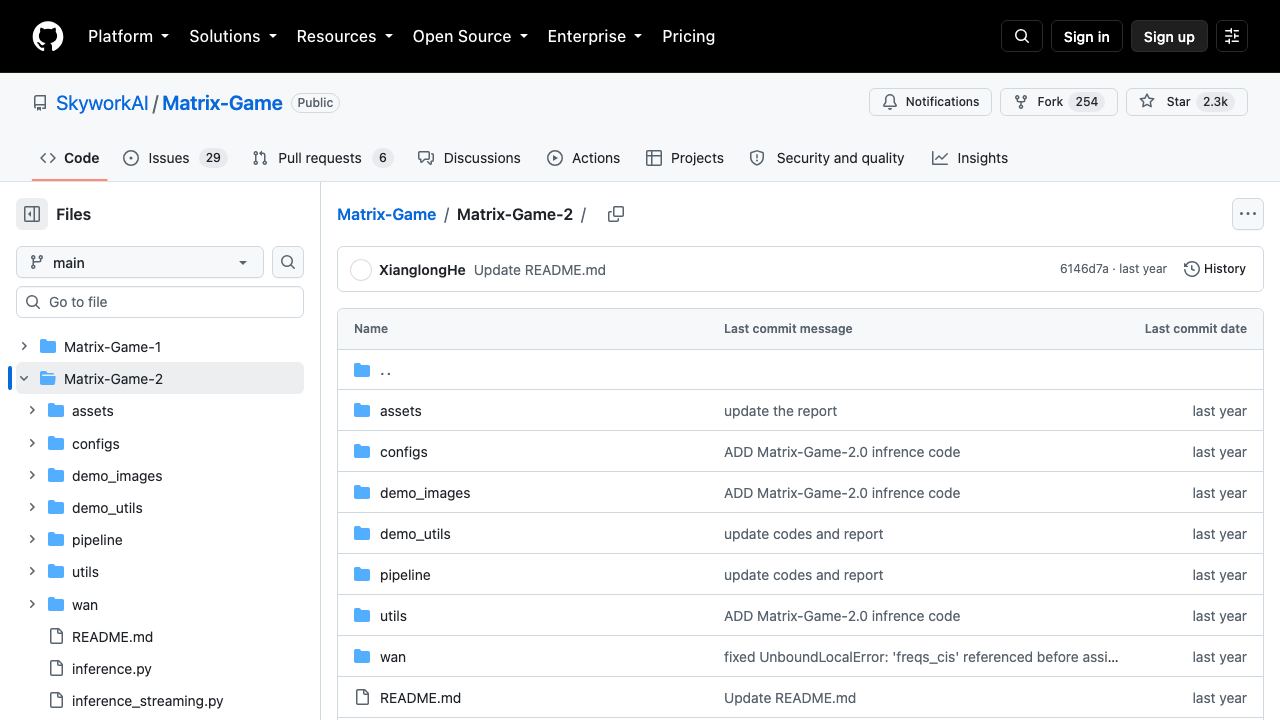1280x720 pixels.
Task: Switch to the Discussions tab
Action: [469, 158]
